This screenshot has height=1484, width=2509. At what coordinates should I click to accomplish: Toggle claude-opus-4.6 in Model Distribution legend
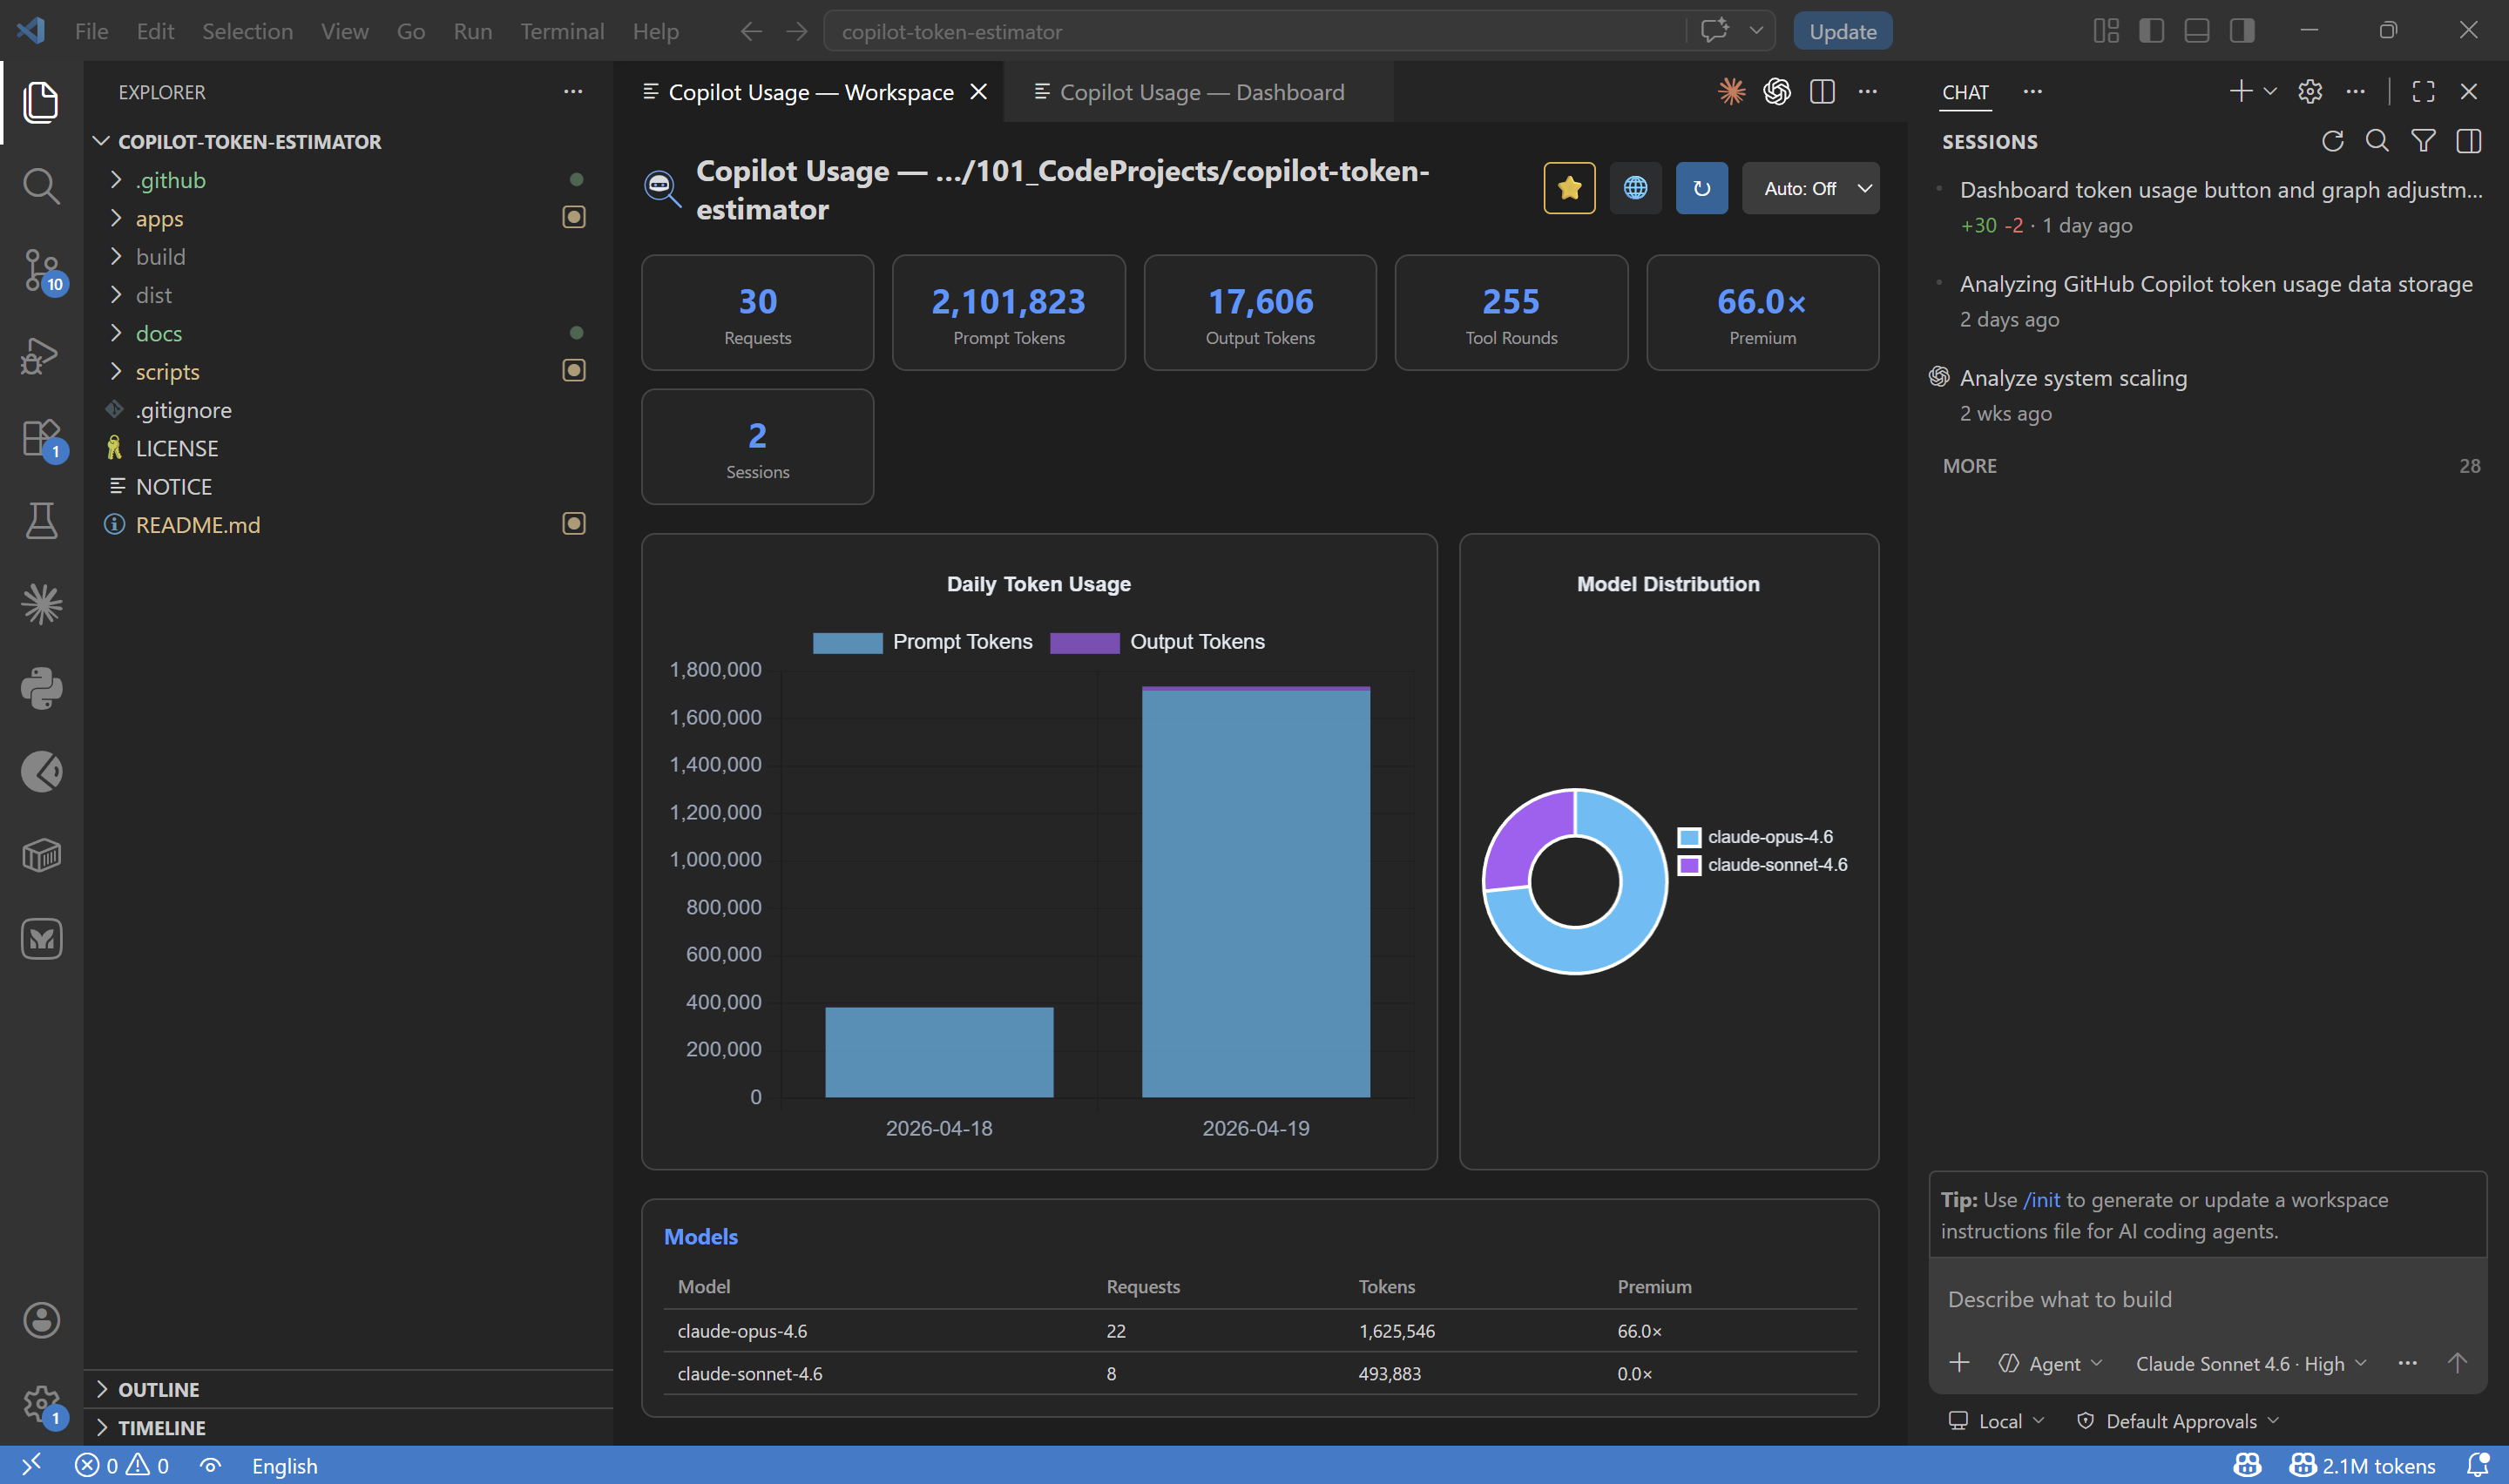(x=1756, y=837)
